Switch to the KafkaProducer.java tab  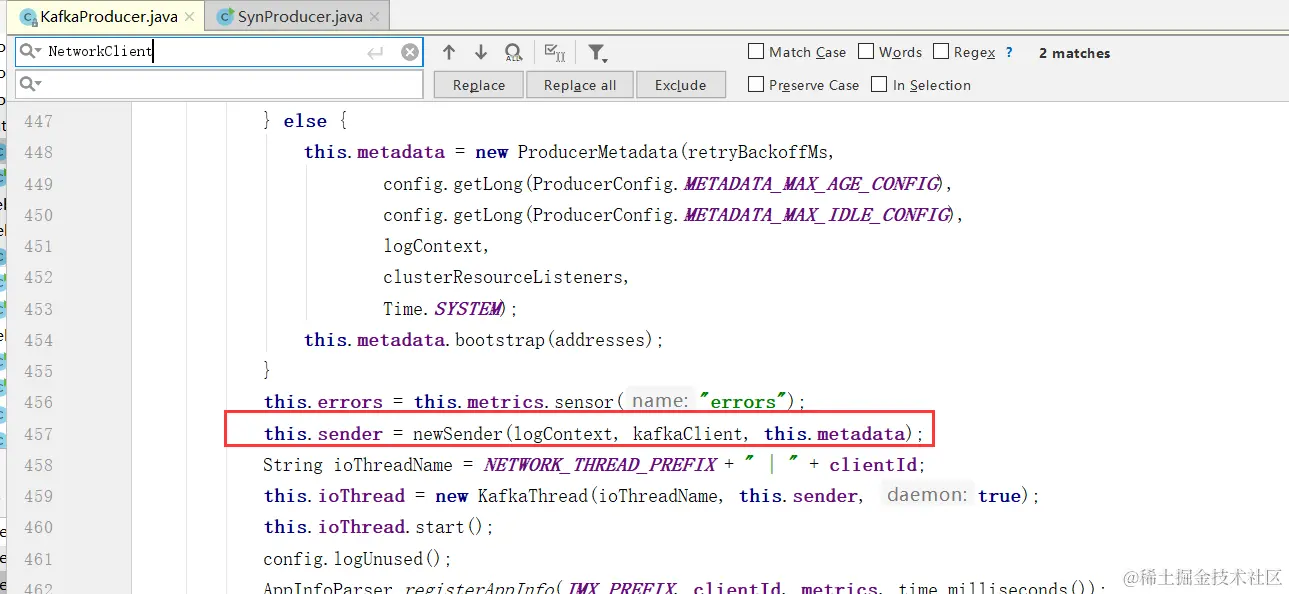click(x=108, y=17)
